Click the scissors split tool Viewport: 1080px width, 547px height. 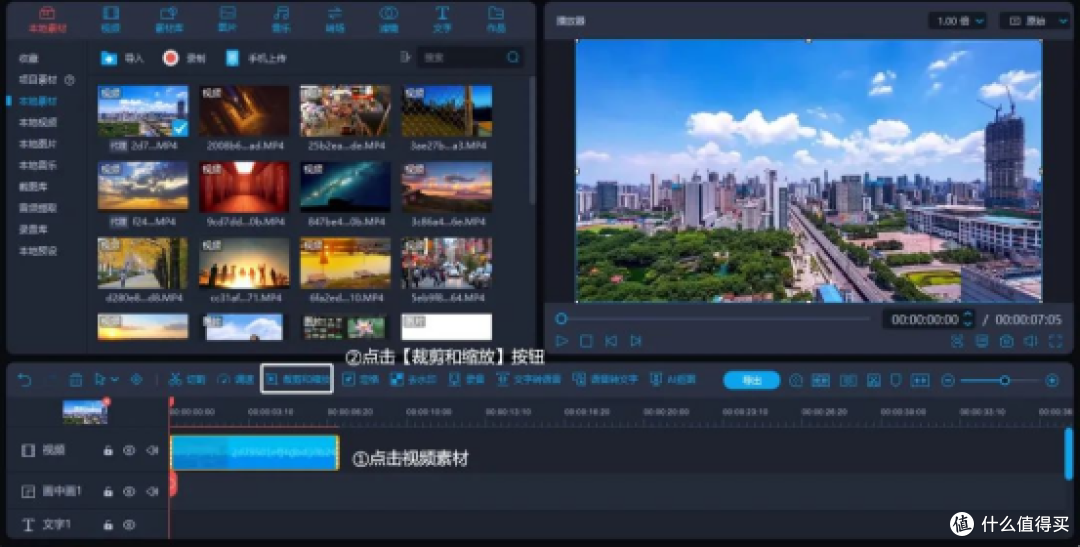pyautogui.click(x=187, y=380)
